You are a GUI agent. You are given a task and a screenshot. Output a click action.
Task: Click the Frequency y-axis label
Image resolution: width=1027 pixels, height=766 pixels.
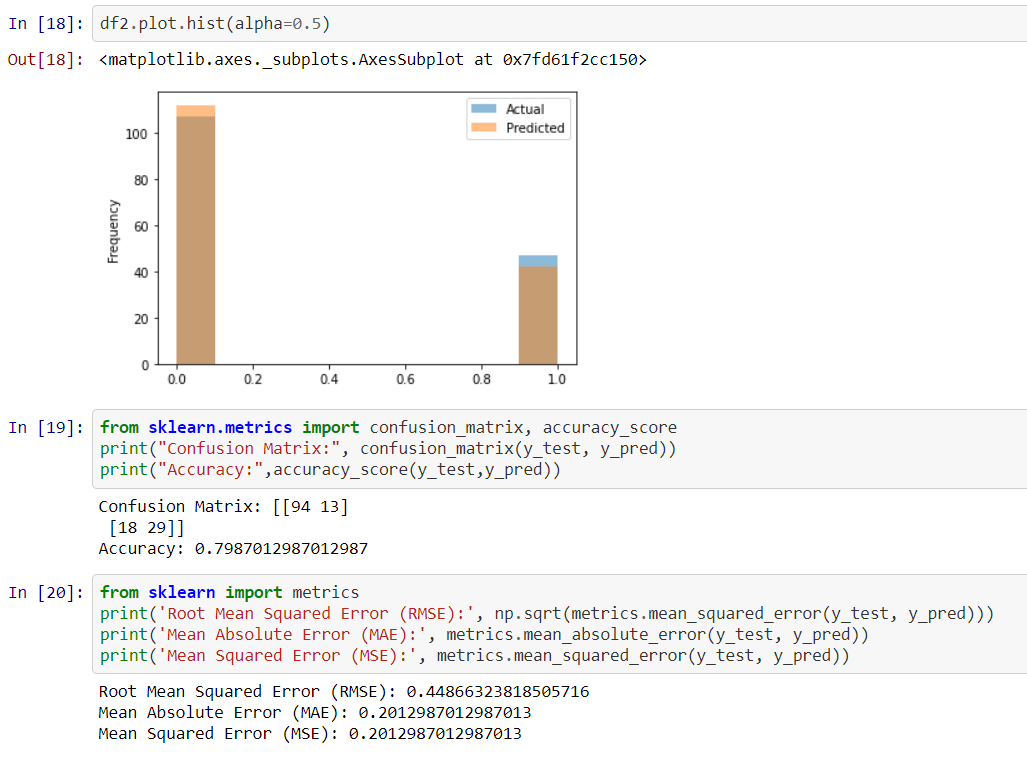click(x=113, y=232)
